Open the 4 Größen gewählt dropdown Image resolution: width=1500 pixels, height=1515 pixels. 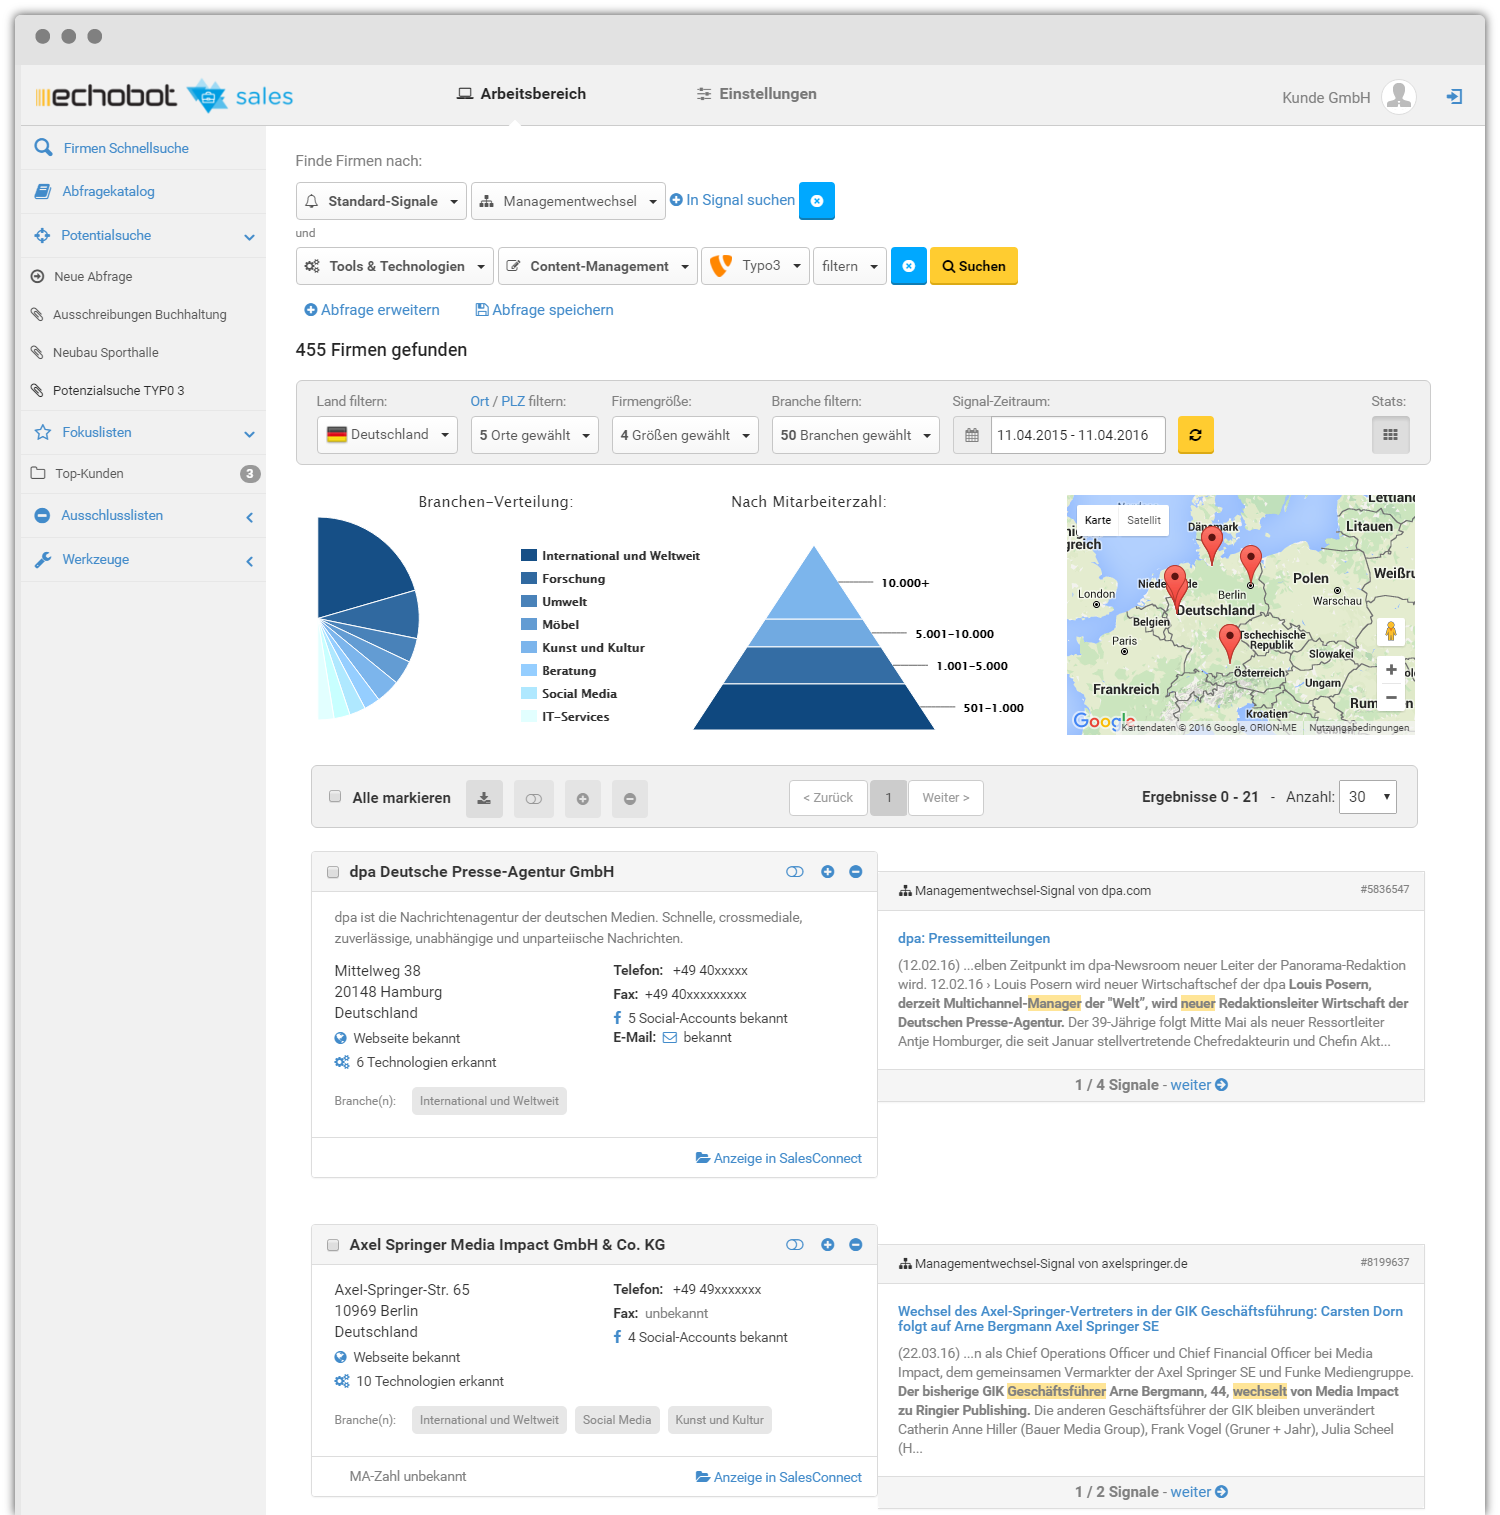pyautogui.click(x=685, y=435)
